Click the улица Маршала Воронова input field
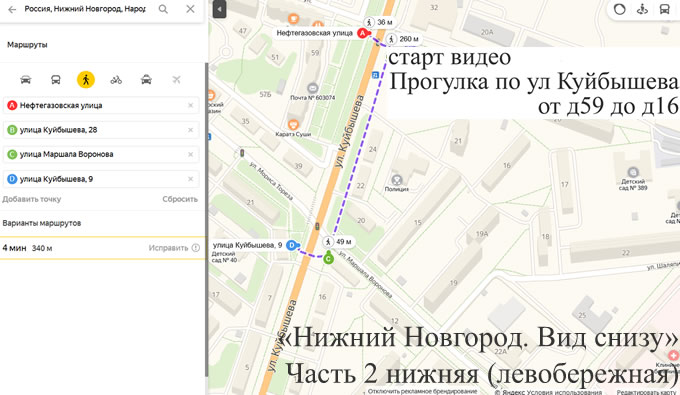The height and width of the screenshot is (395, 680). [x=101, y=154]
